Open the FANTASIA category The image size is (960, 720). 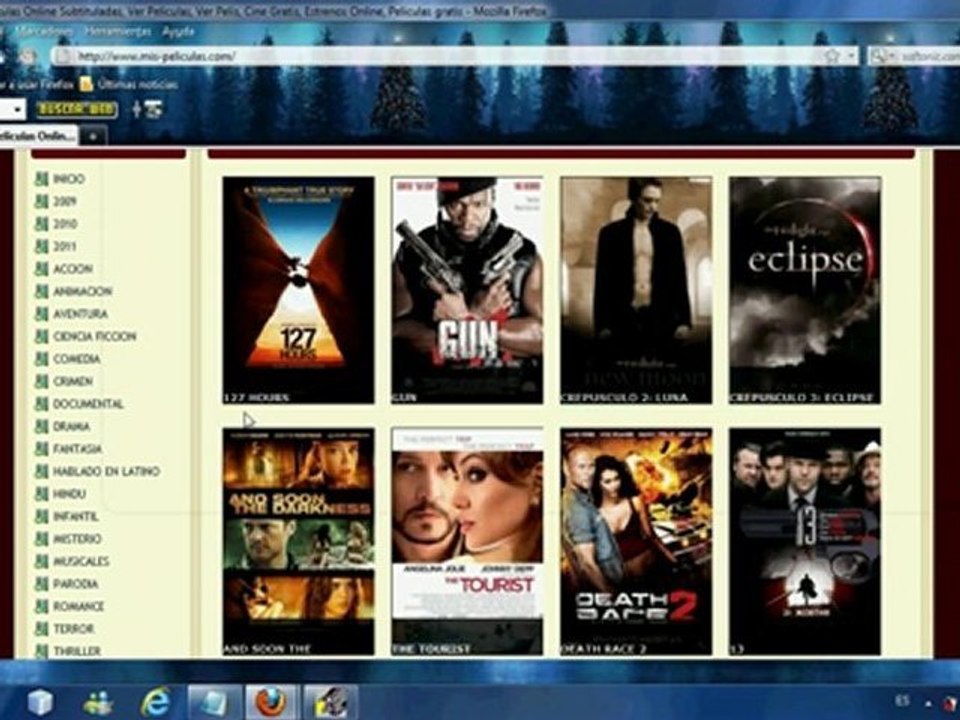[77, 449]
